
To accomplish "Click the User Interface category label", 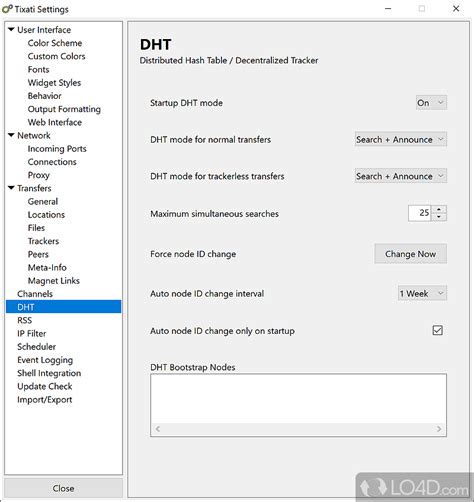I will pos(44,30).
